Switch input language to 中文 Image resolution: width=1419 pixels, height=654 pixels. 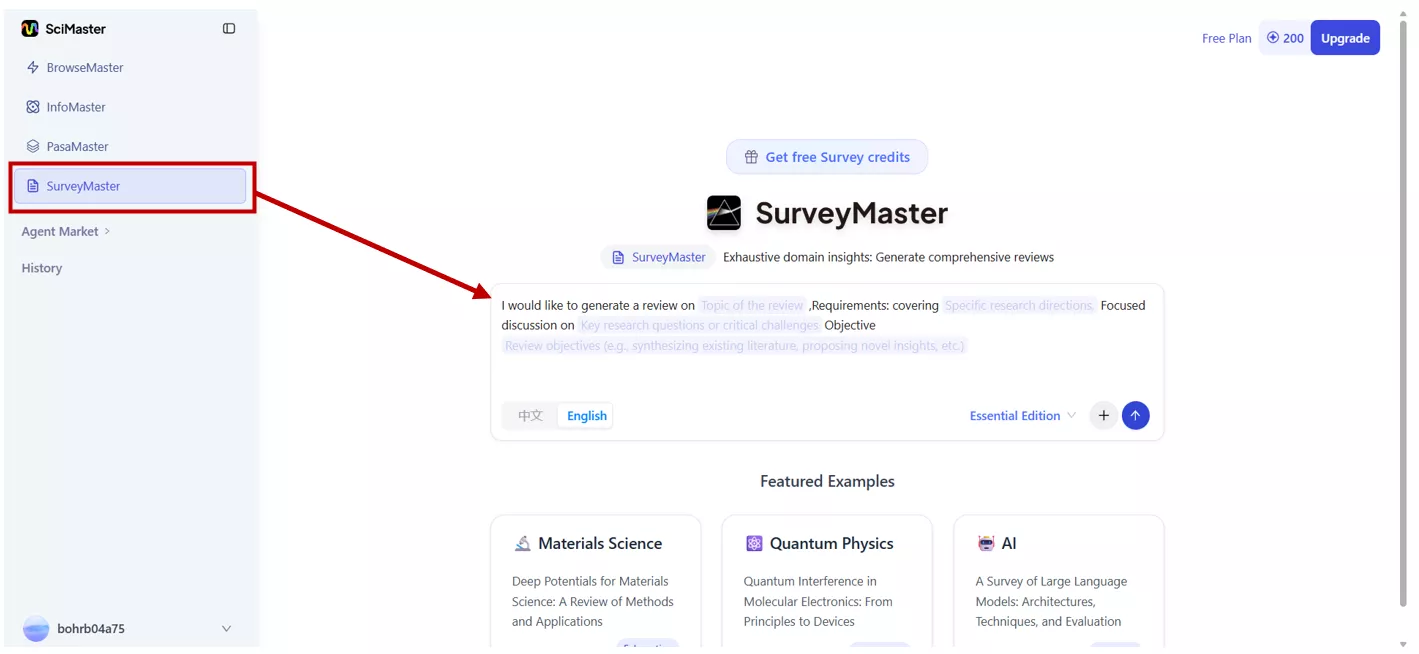529,415
